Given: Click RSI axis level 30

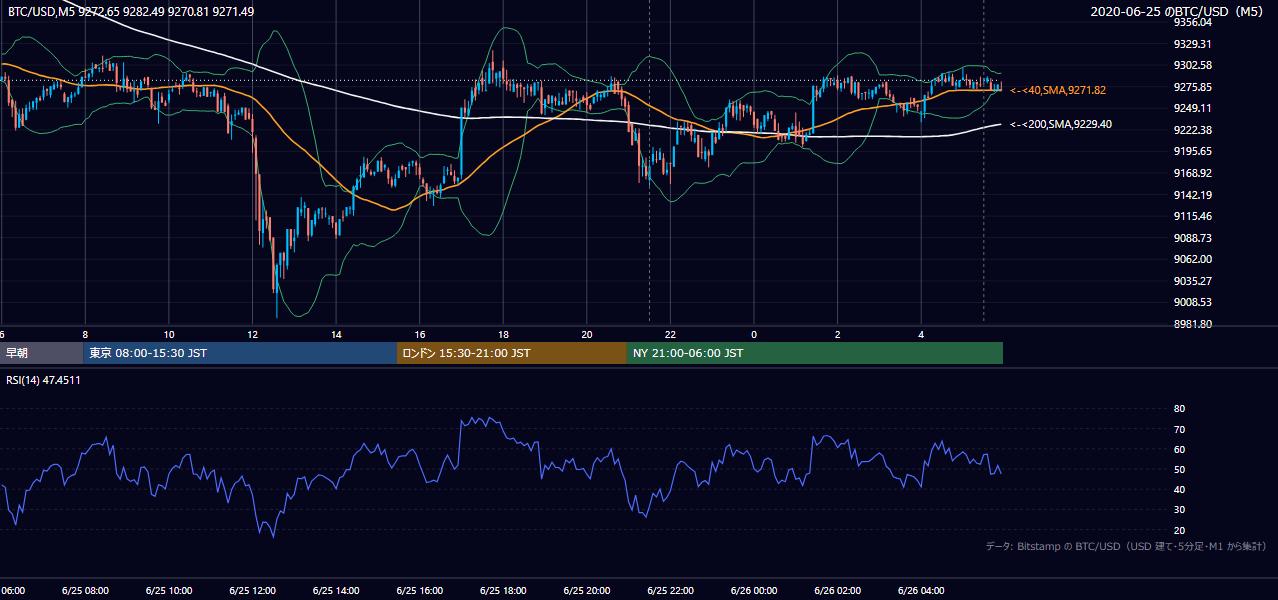Looking at the screenshot, I should tap(1179, 509).
